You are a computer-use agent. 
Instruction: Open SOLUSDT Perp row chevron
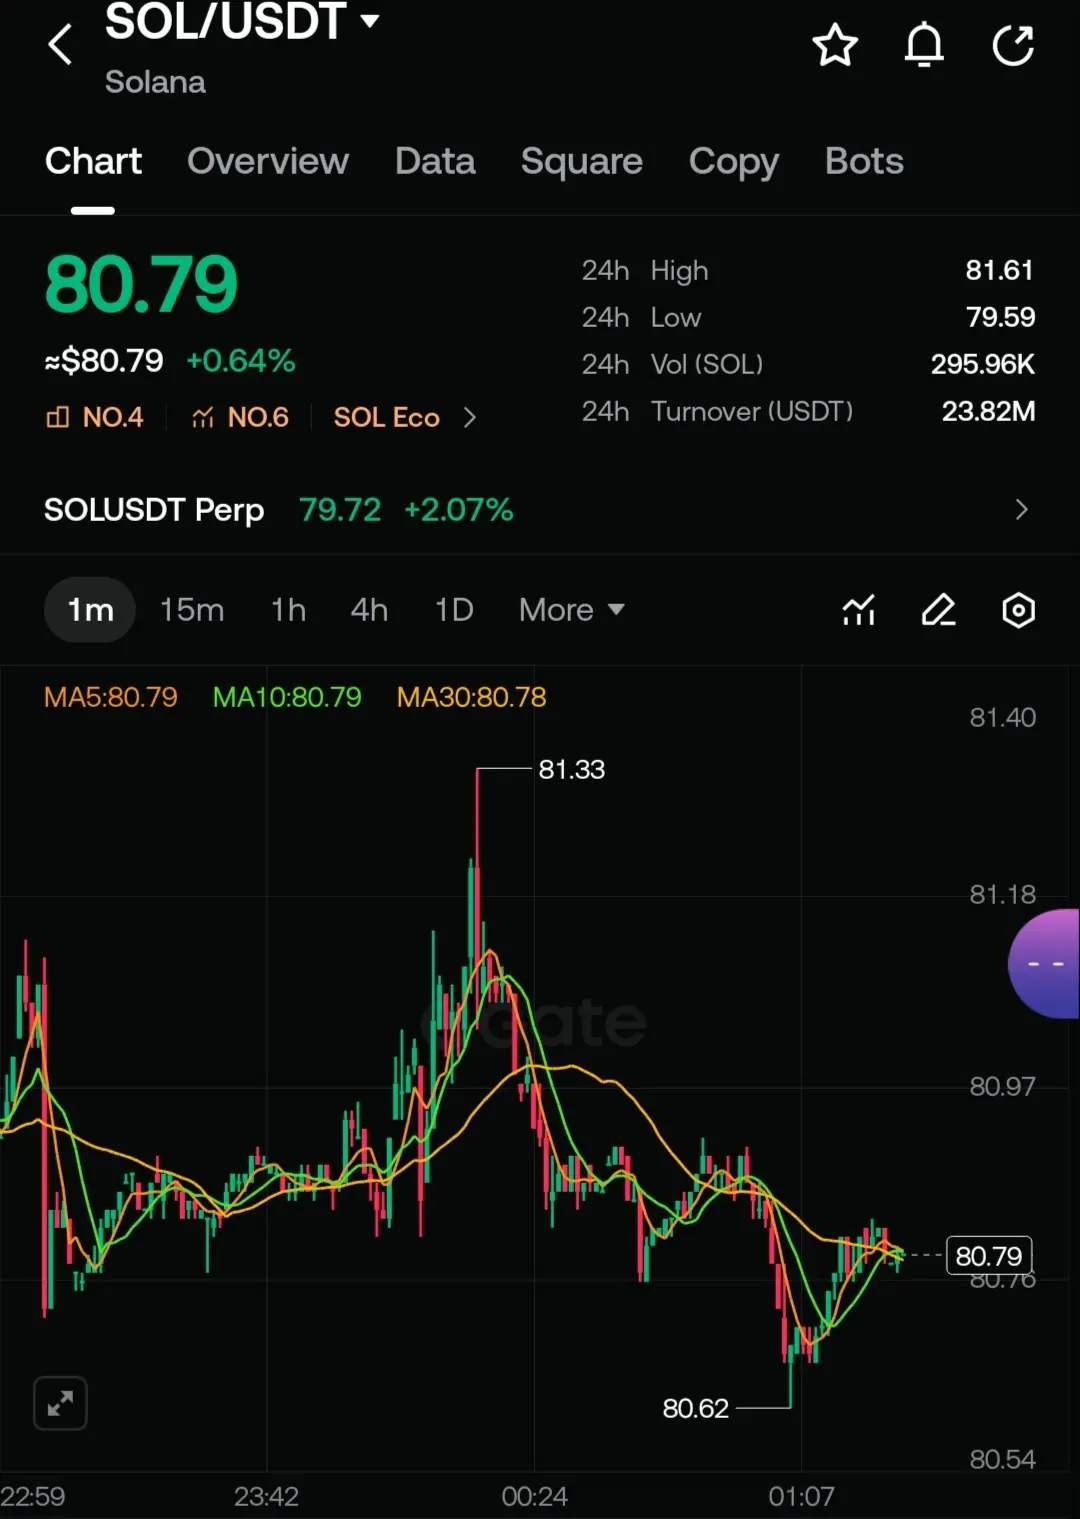(x=1021, y=510)
